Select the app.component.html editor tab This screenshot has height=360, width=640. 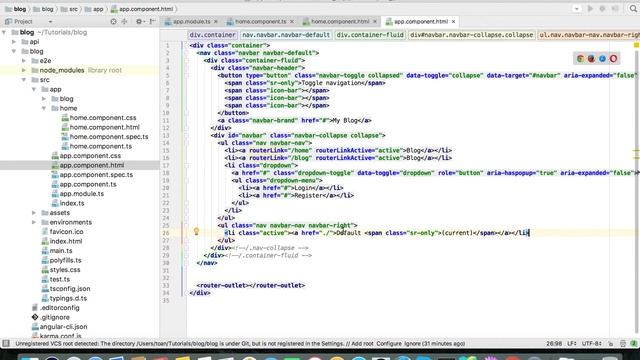point(420,22)
